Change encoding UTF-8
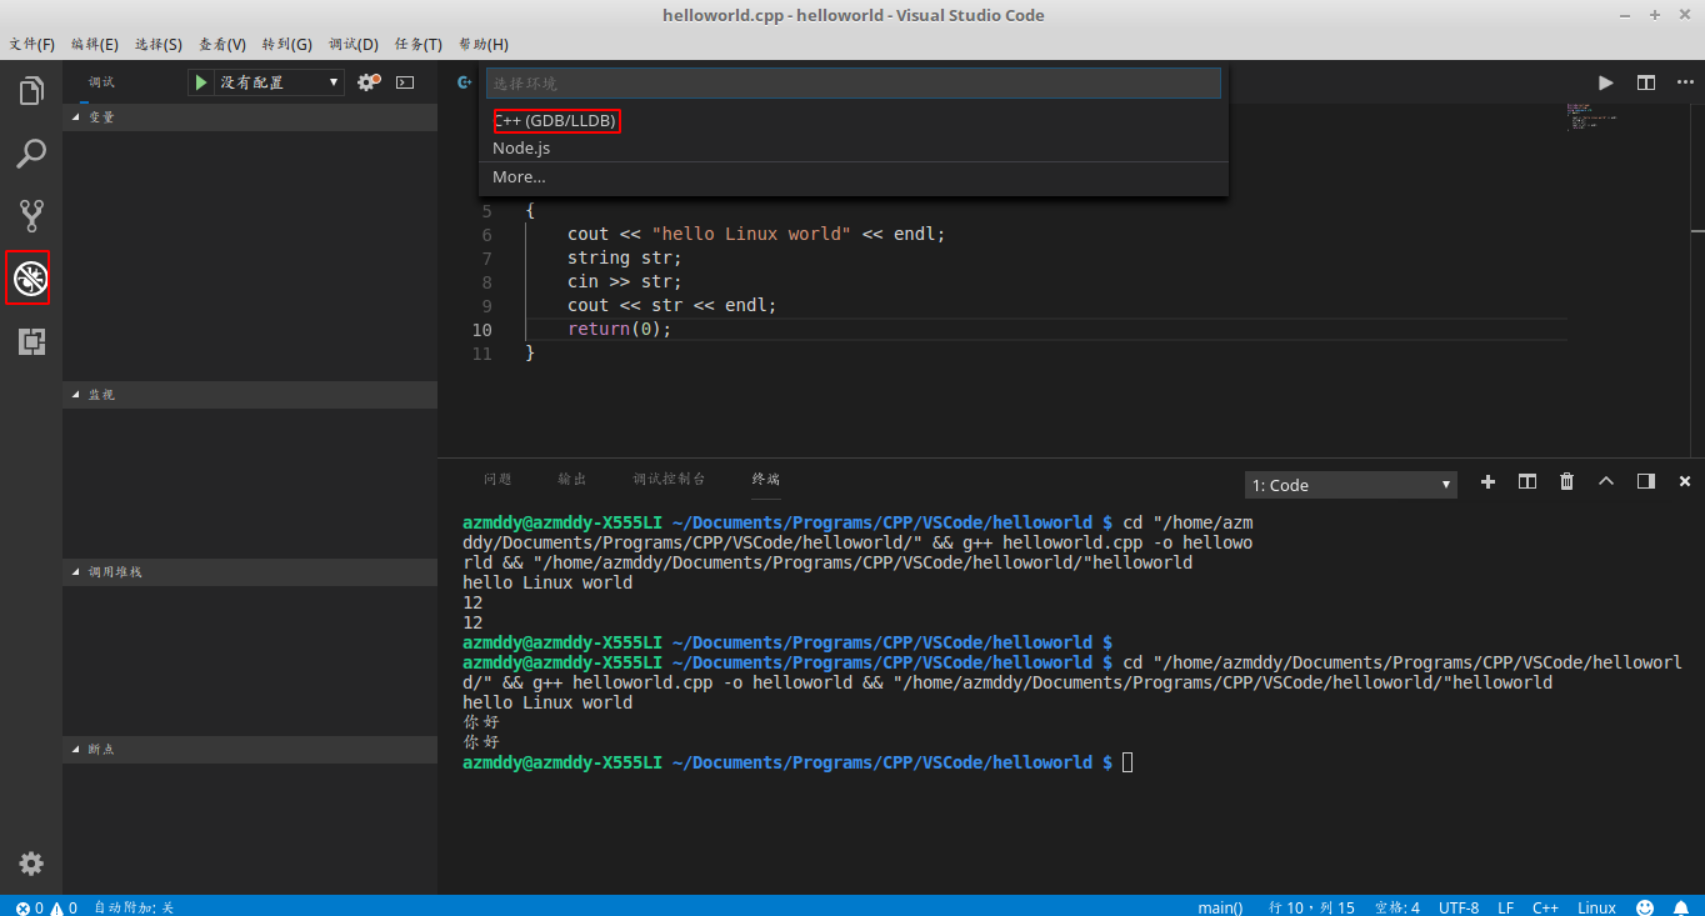 (x=1458, y=907)
